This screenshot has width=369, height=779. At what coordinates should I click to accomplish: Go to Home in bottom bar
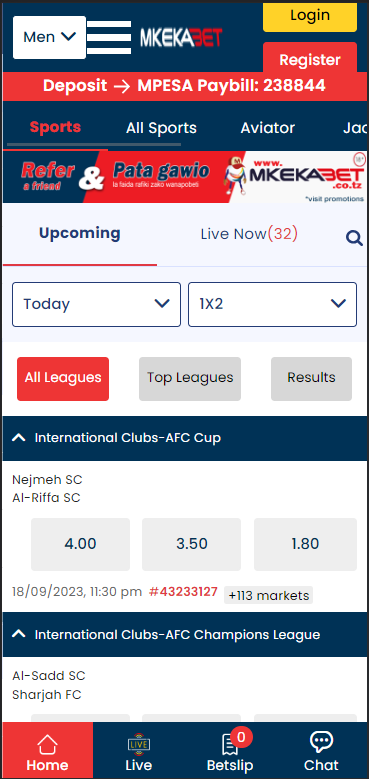tap(48, 750)
